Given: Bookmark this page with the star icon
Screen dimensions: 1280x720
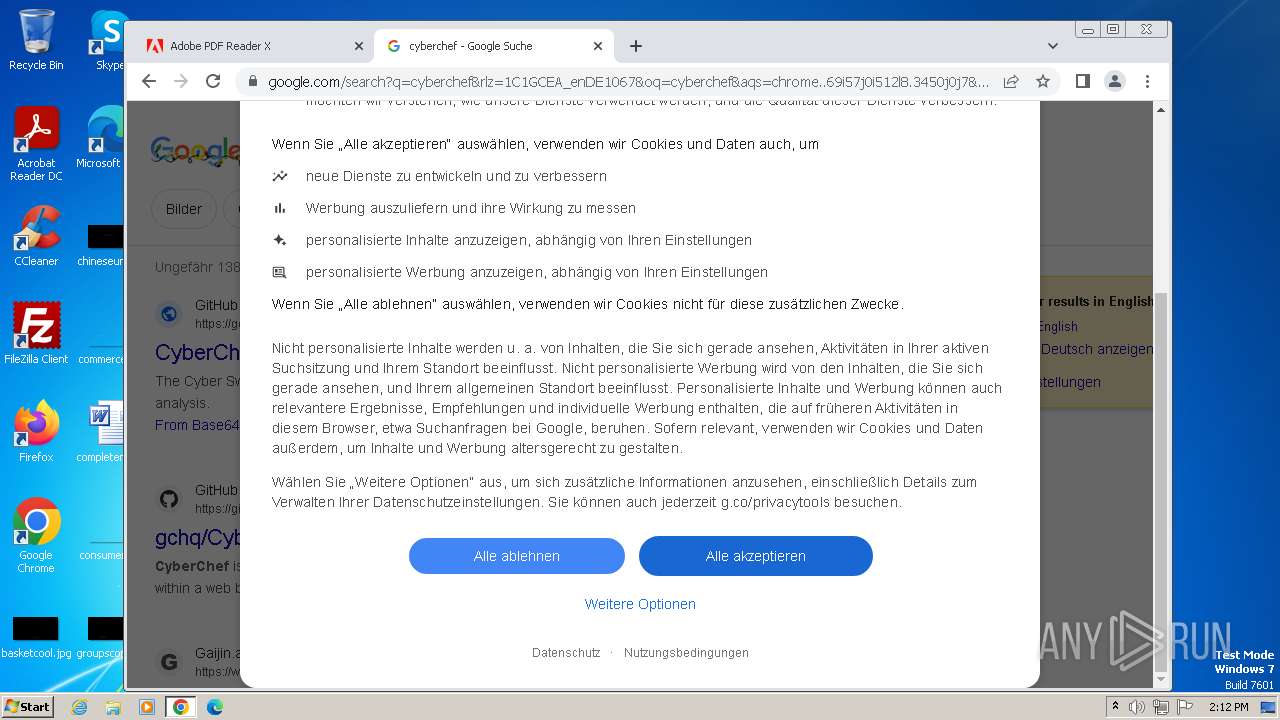Looking at the screenshot, I should click(1043, 81).
